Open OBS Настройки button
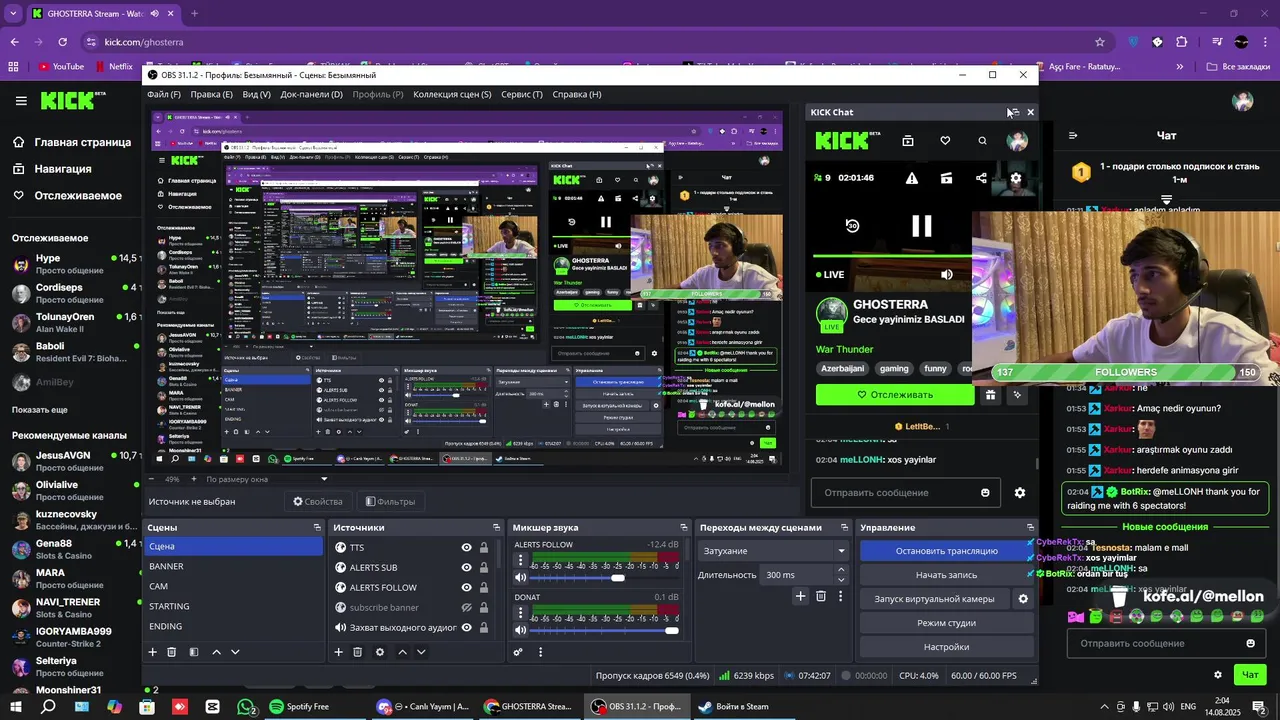The height and width of the screenshot is (720, 1280). 946,647
